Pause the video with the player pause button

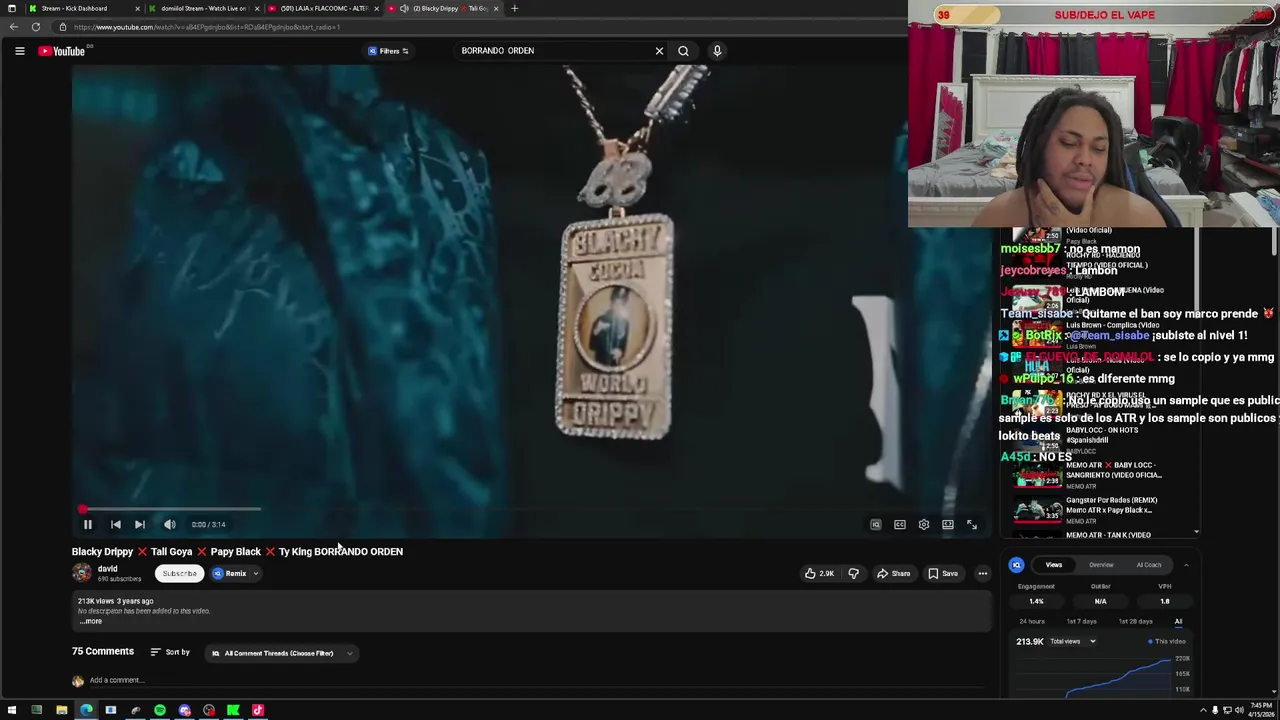[x=87, y=524]
